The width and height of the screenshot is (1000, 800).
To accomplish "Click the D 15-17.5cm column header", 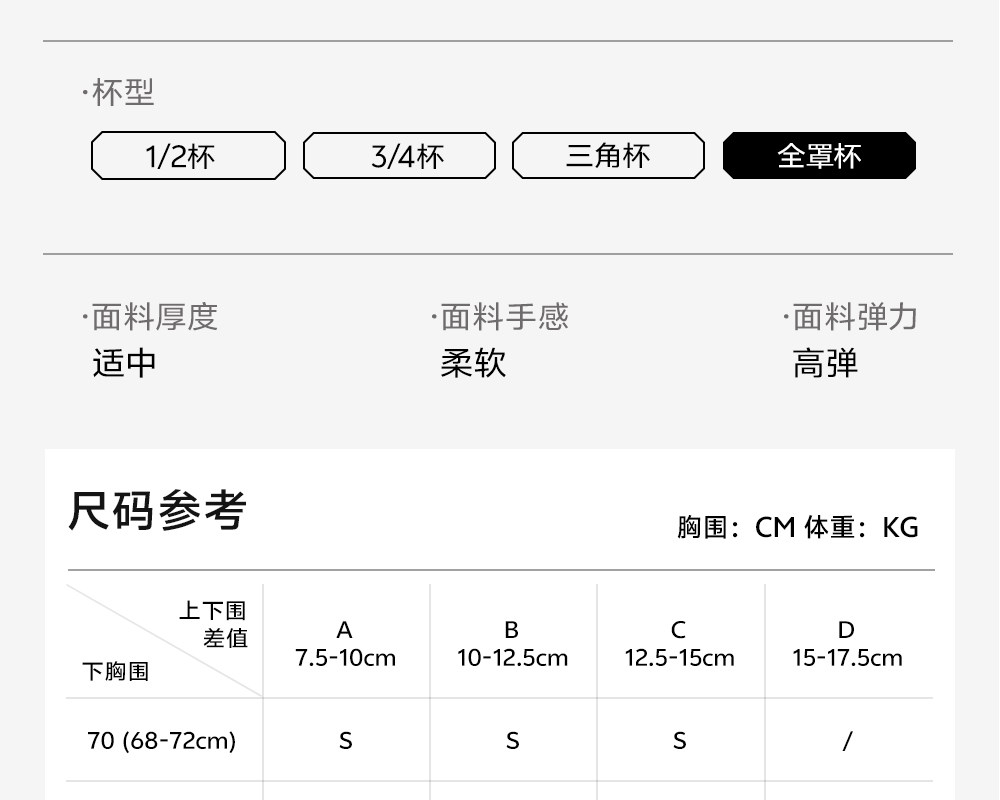I will point(847,643).
